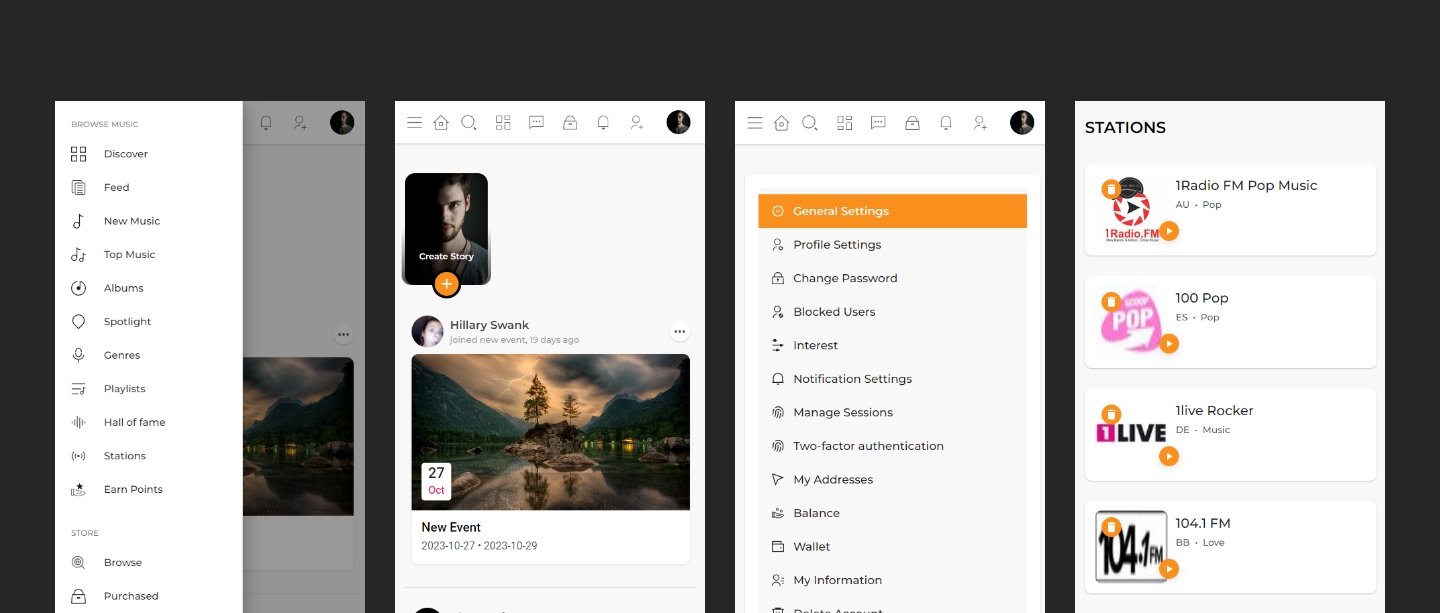Open the New Event lake photo

tap(550, 432)
